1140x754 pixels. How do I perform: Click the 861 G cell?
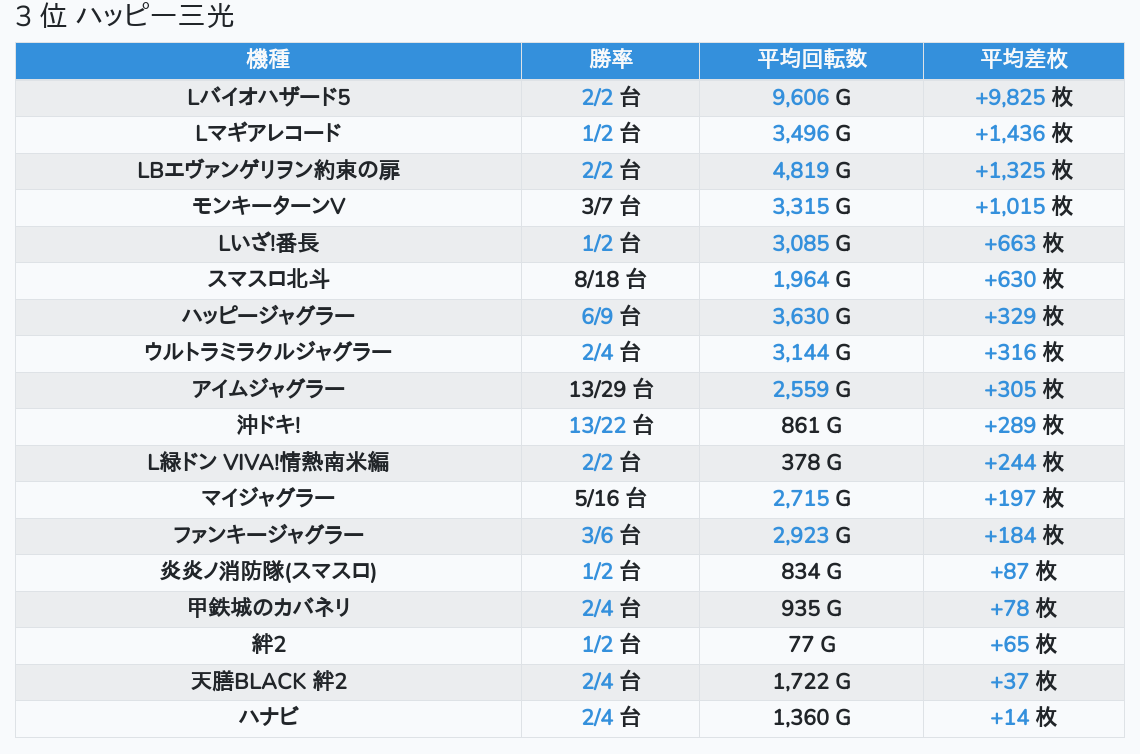(811, 426)
